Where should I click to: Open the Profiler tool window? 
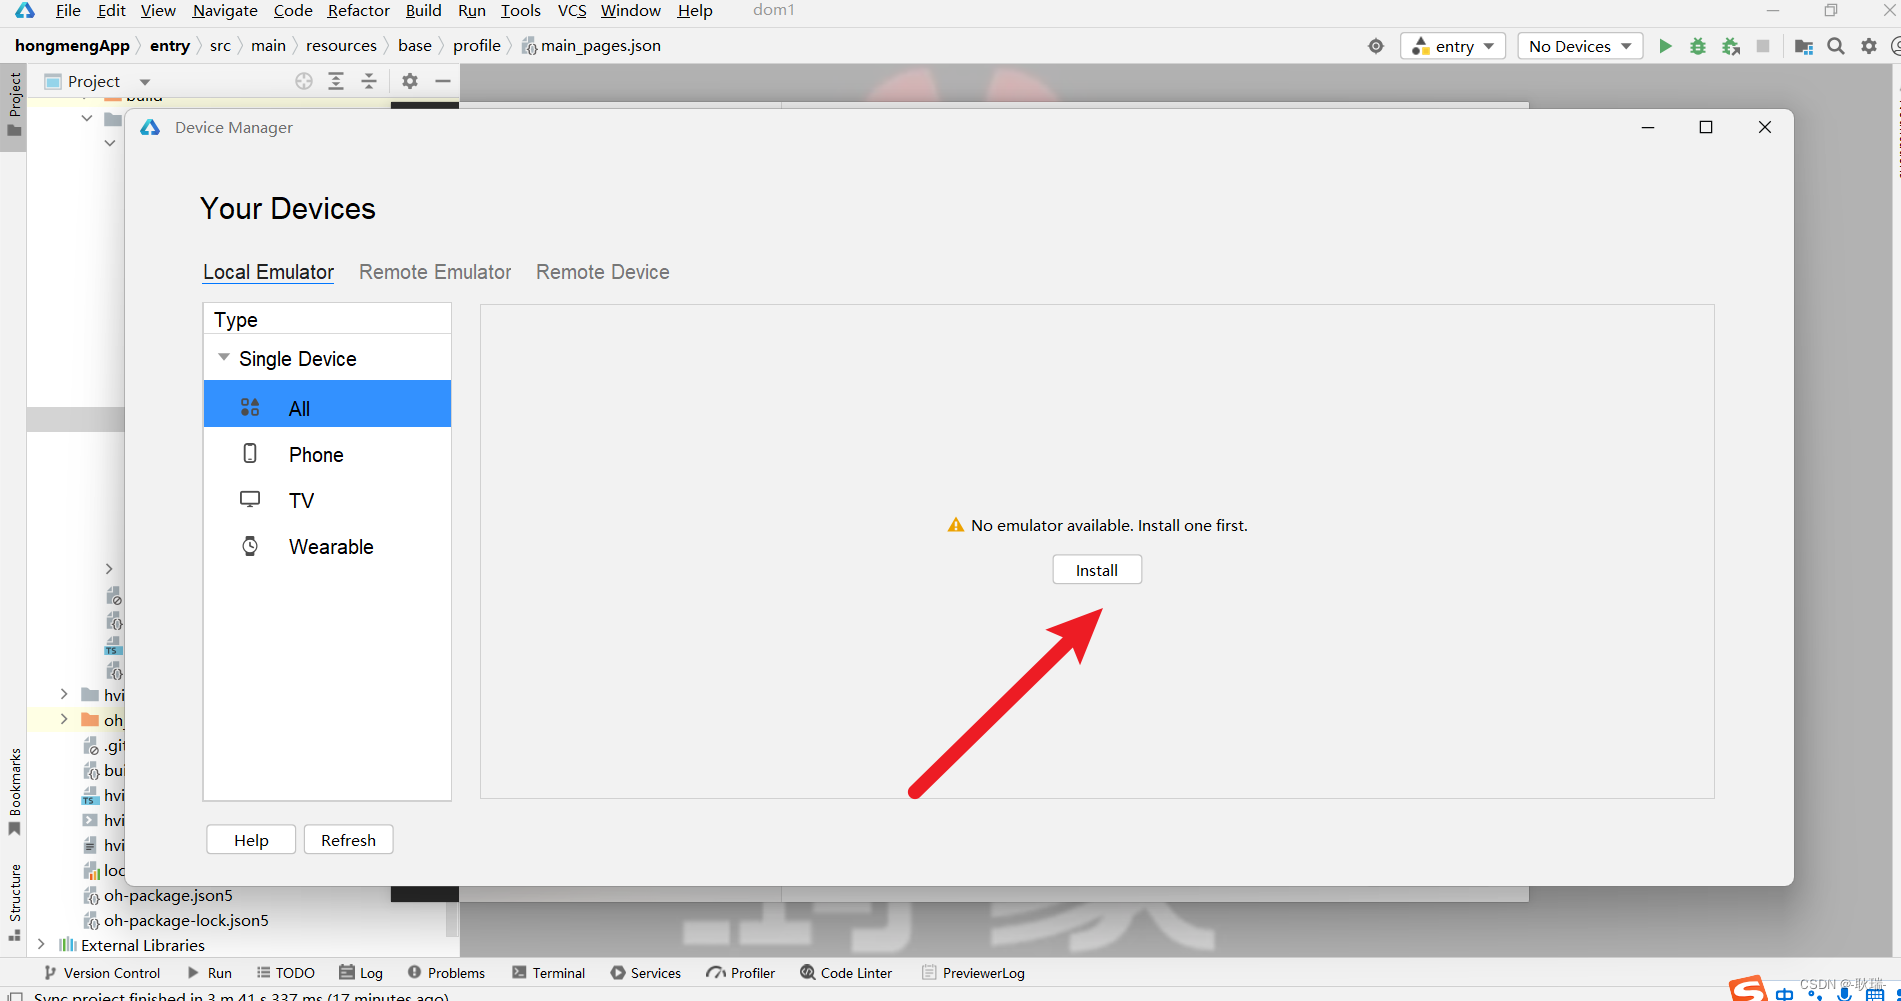[741, 973]
